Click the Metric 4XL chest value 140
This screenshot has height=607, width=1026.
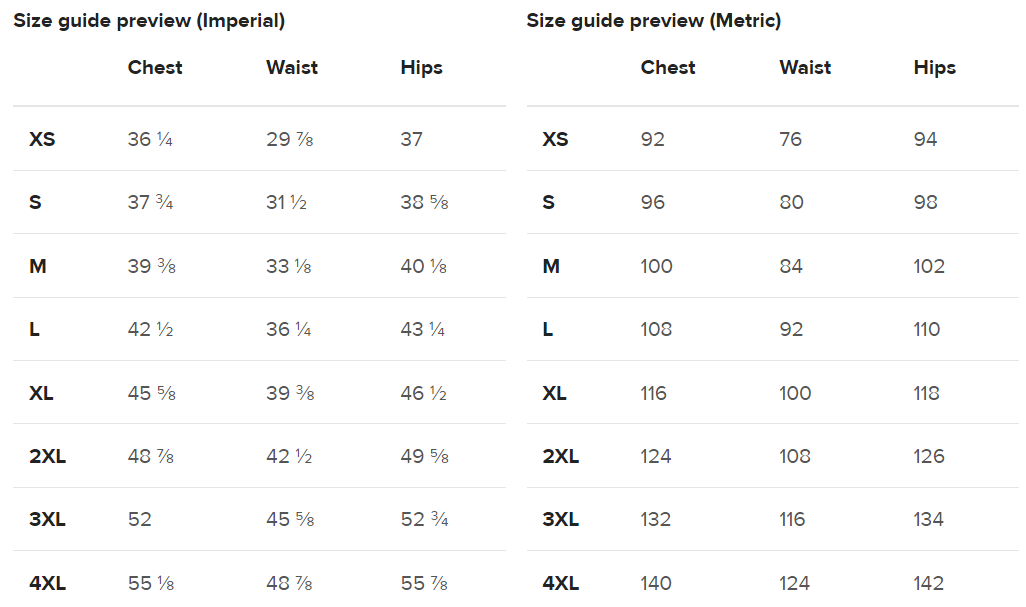(x=656, y=583)
